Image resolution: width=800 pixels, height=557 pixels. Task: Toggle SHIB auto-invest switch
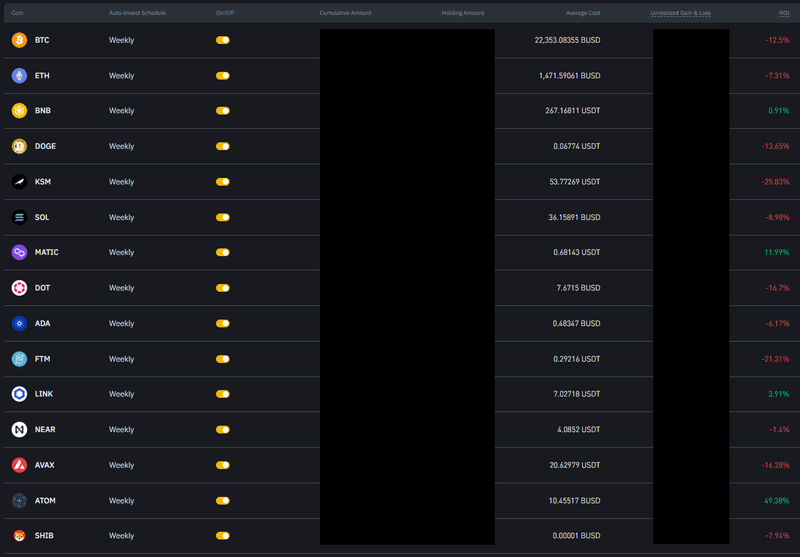coord(223,536)
